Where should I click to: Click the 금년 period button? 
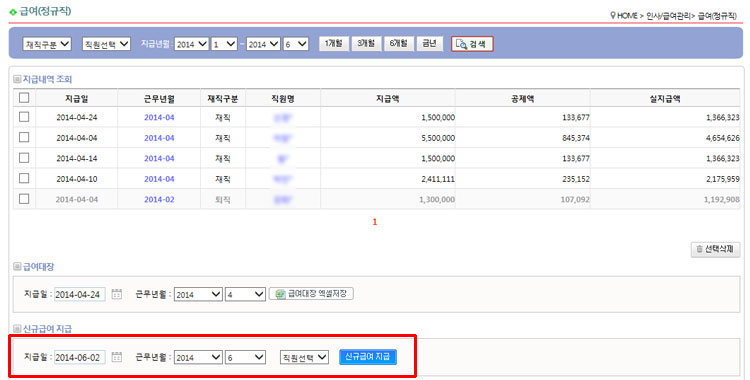[429, 44]
